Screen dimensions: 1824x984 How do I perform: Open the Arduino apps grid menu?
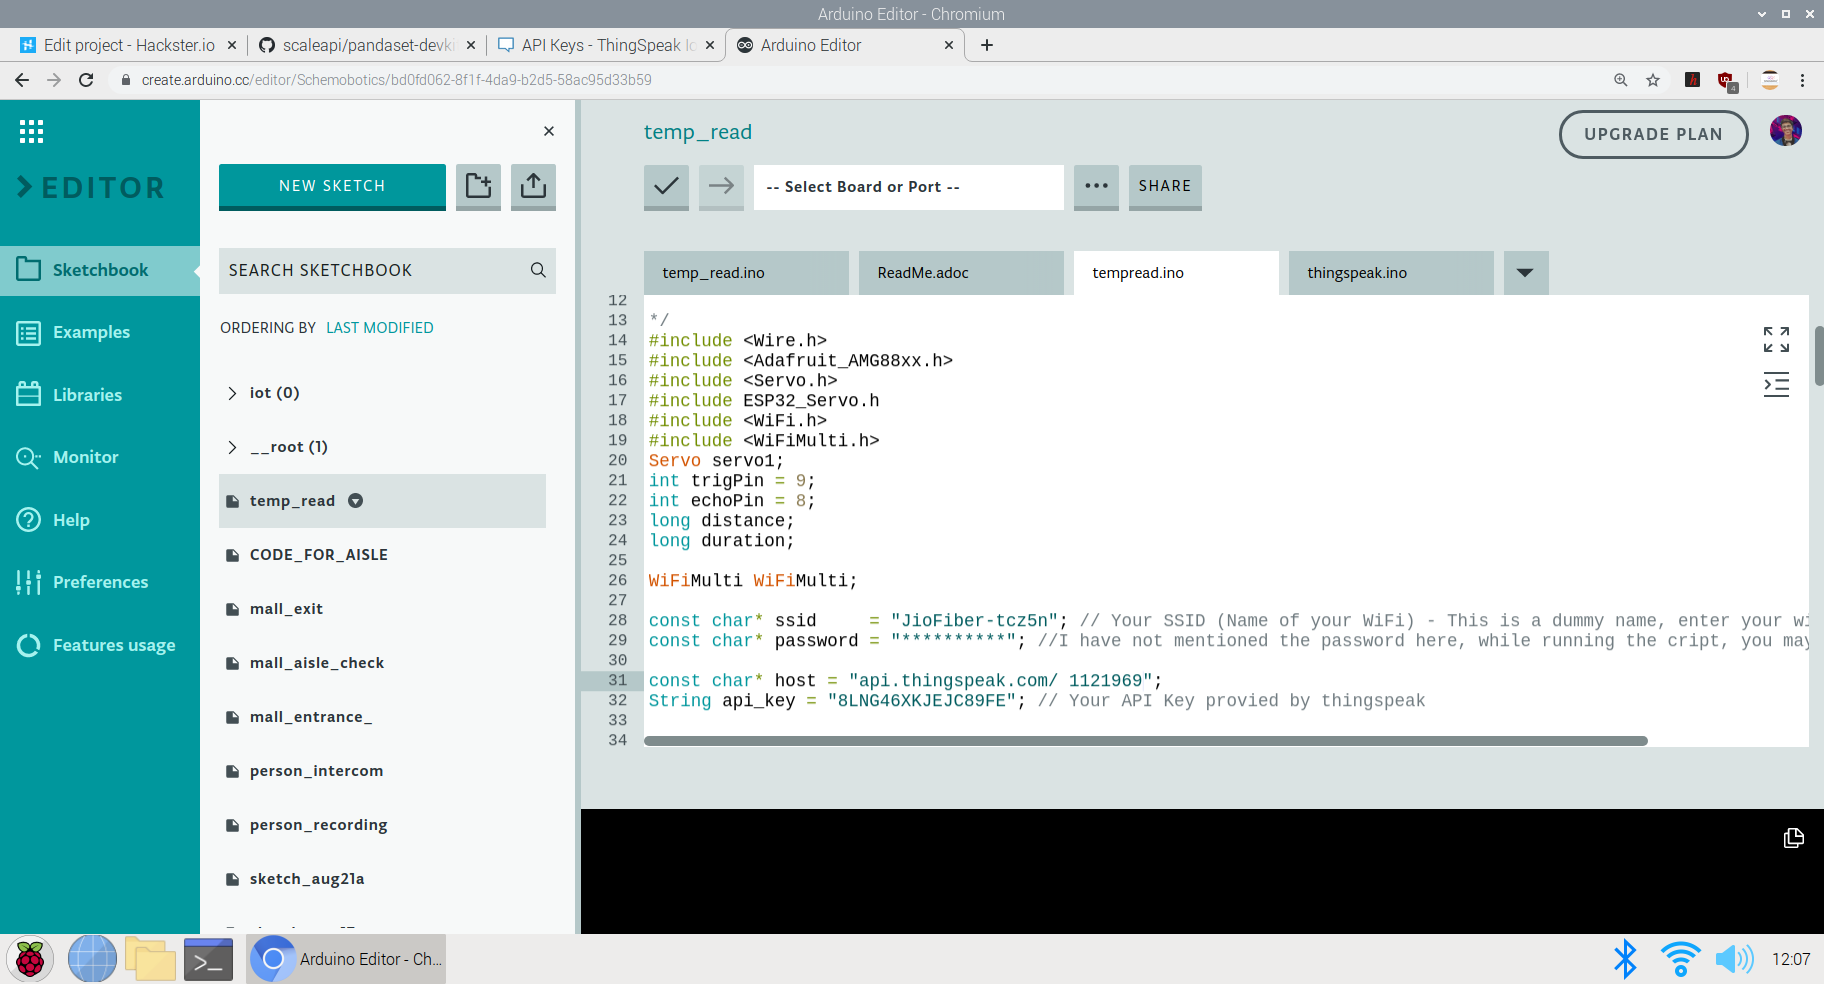31,131
